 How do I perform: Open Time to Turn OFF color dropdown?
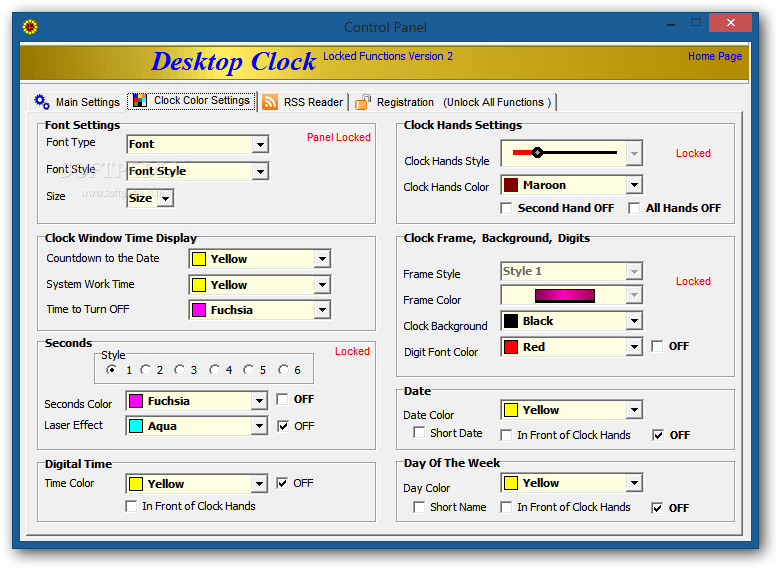322,310
